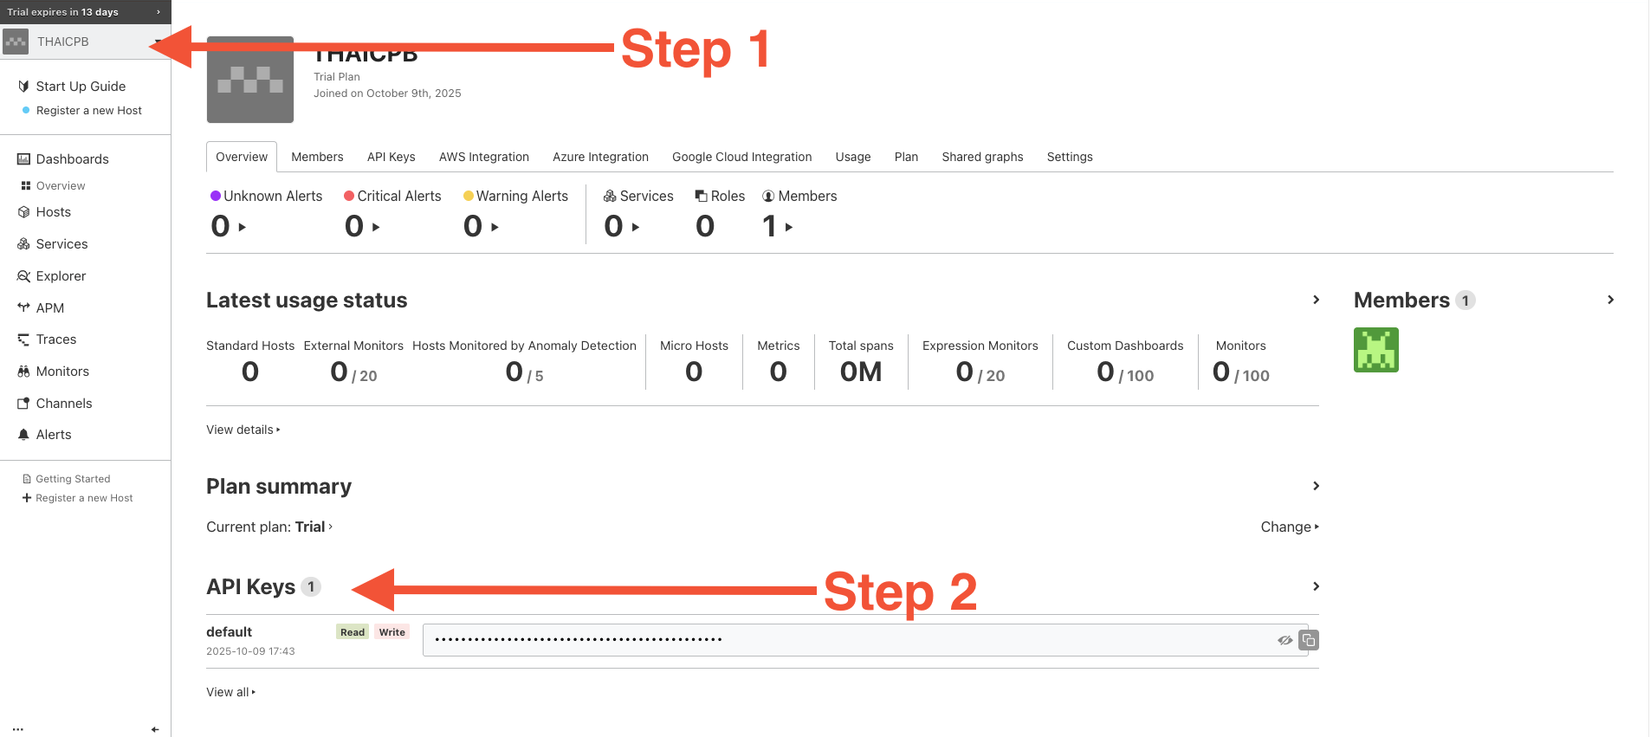This screenshot has height=737, width=1650.
Task: Open the trial expiration banner
Action: (85, 12)
